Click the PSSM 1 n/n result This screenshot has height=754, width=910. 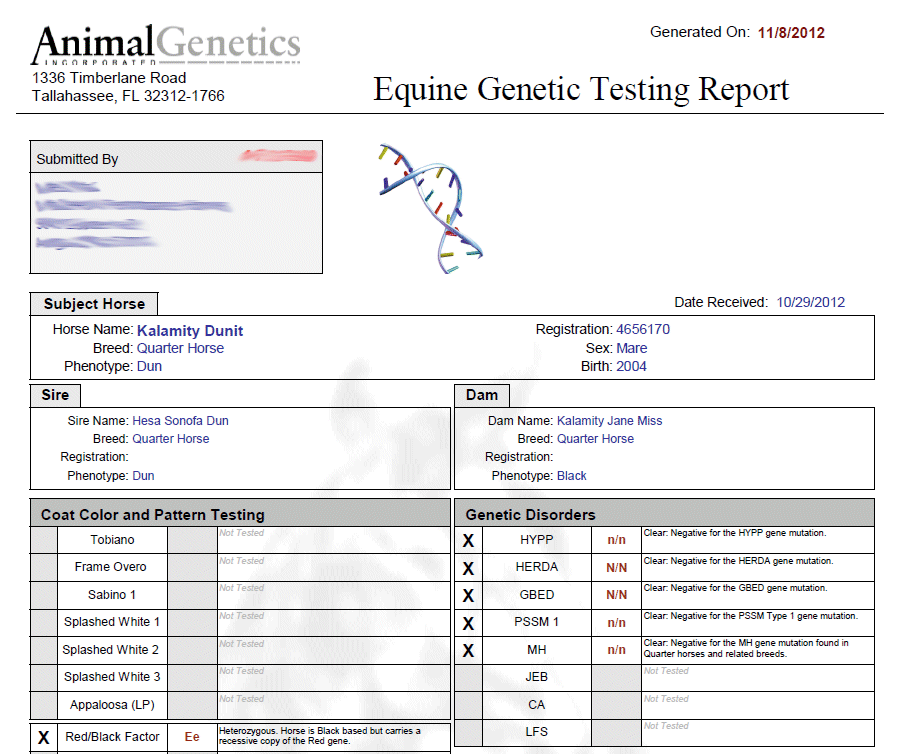click(616, 623)
